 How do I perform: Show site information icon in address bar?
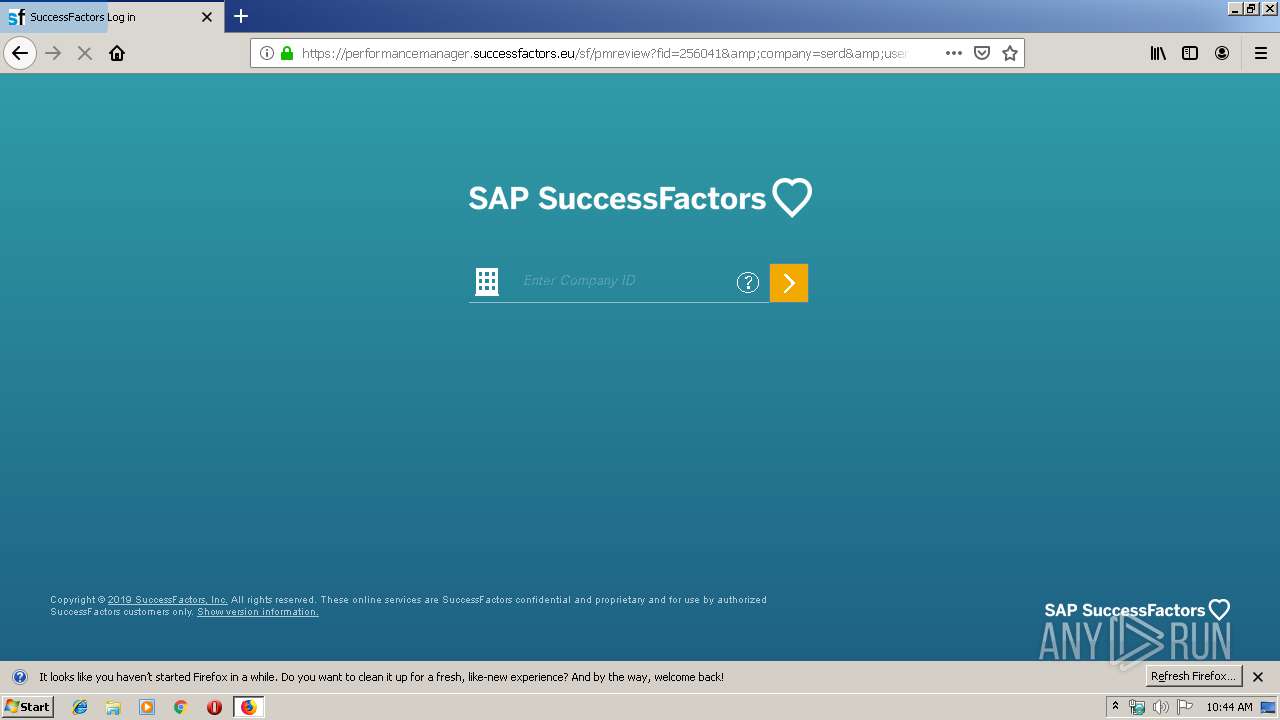click(x=267, y=53)
